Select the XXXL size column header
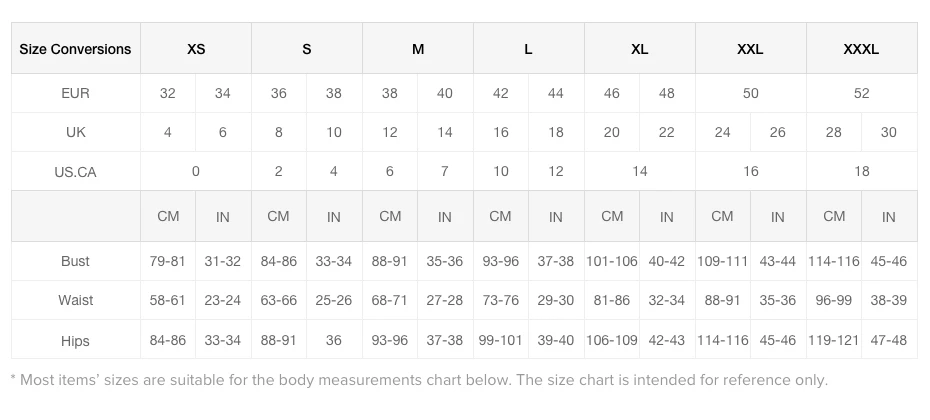Viewport: 930px width, 420px height. pyautogui.click(x=861, y=49)
